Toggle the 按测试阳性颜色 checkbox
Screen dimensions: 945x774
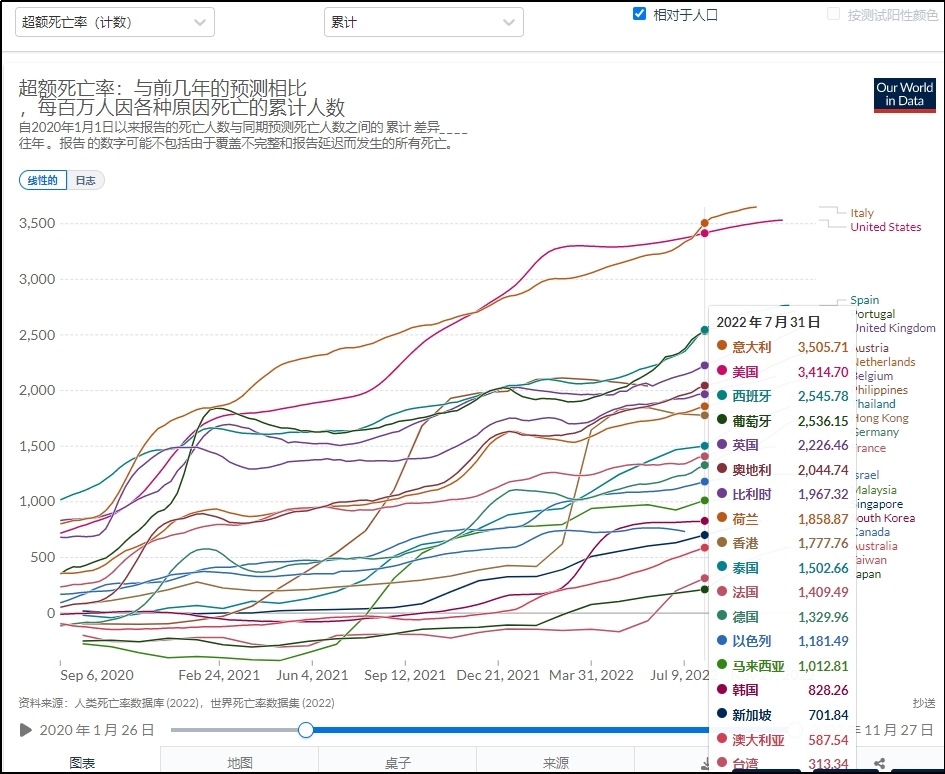tap(834, 14)
